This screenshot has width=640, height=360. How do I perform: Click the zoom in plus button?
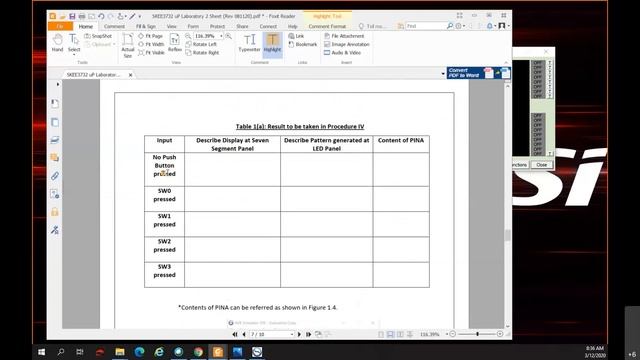click(x=500, y=334)
